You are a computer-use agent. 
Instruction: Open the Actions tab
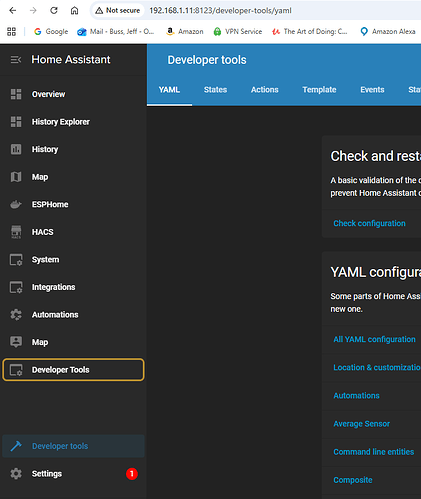(x=265, y=90)
